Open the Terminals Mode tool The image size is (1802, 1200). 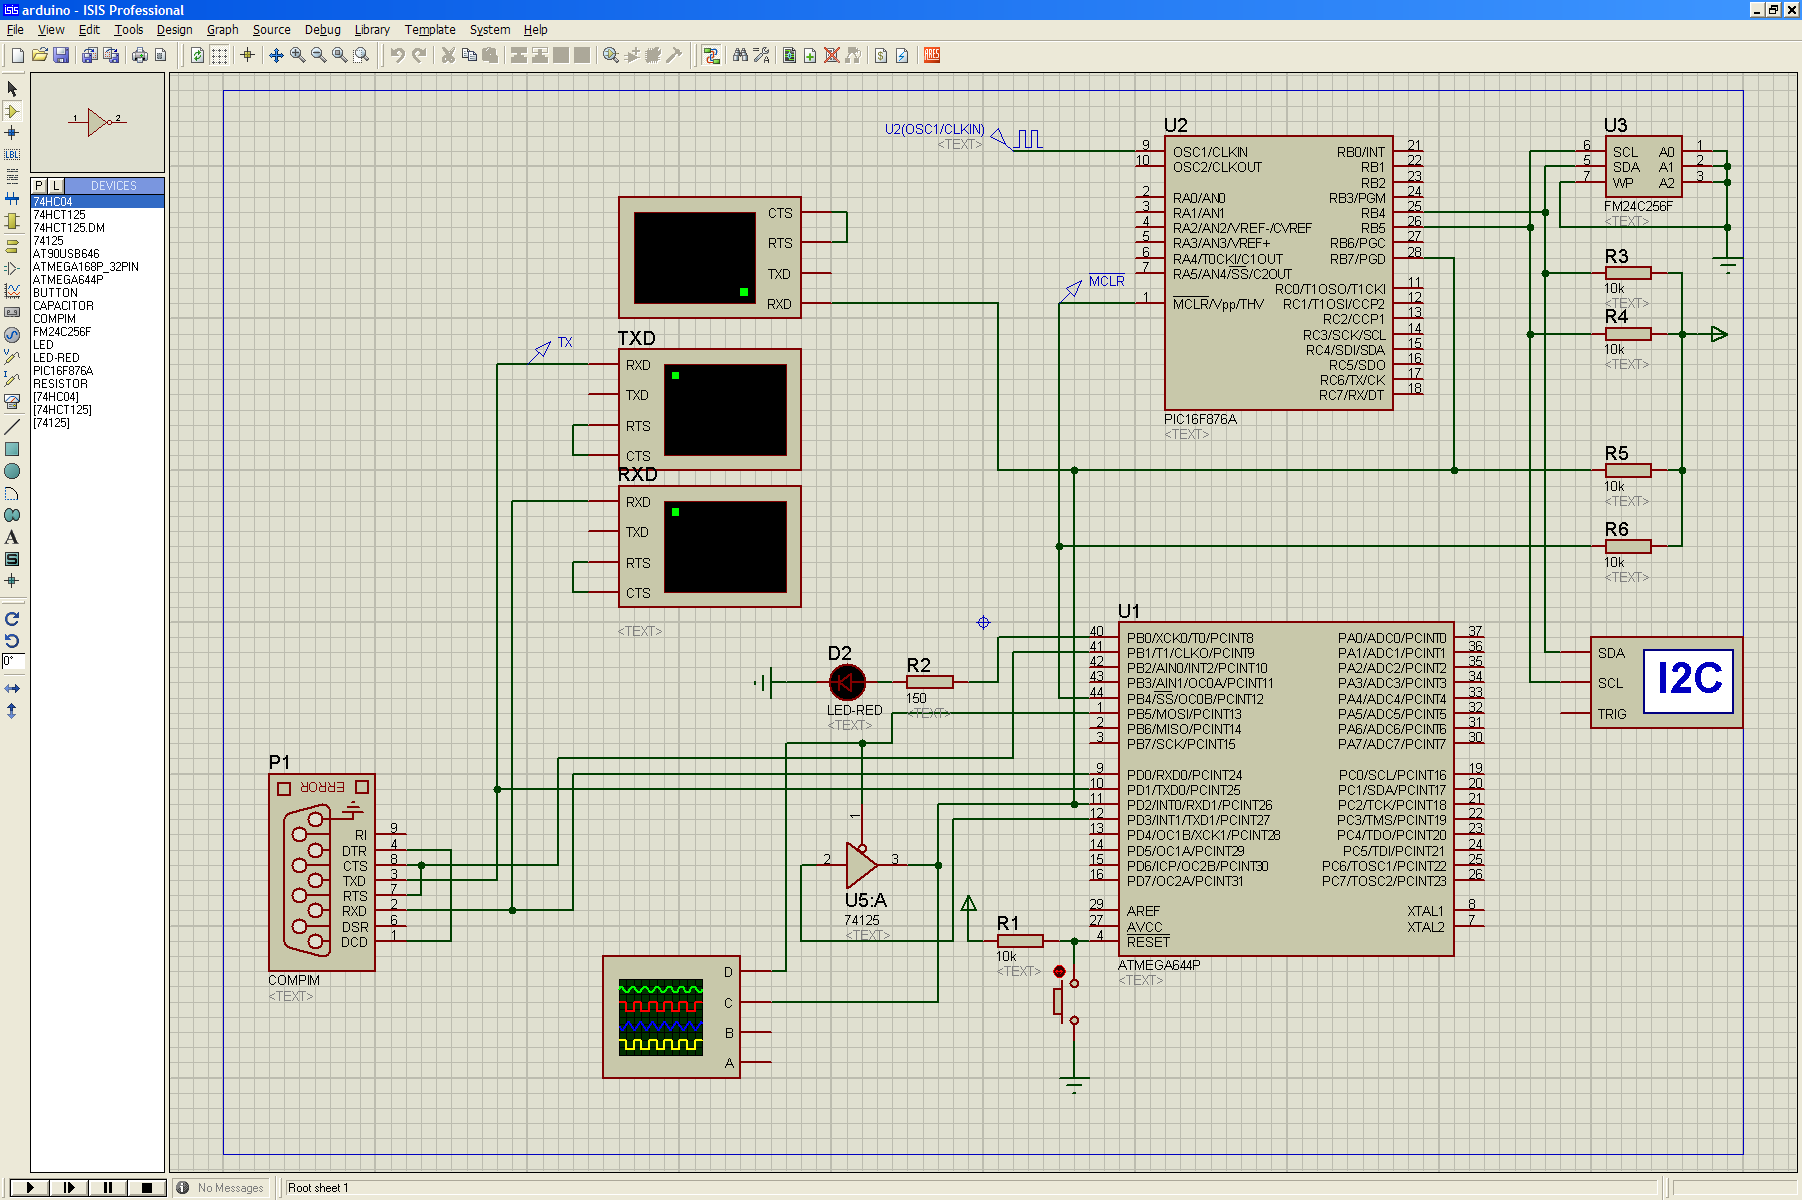[x=12, y=246]
